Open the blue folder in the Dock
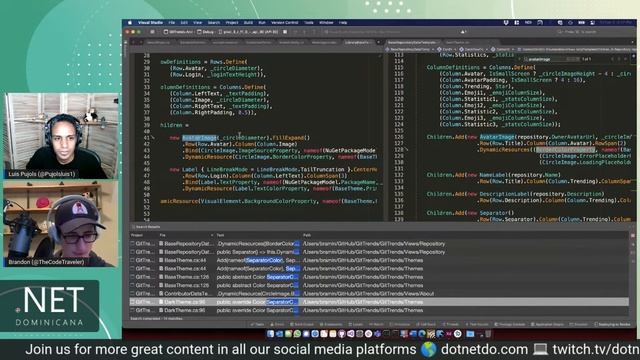The image size is (640, 360). click(x=470, y=334)
